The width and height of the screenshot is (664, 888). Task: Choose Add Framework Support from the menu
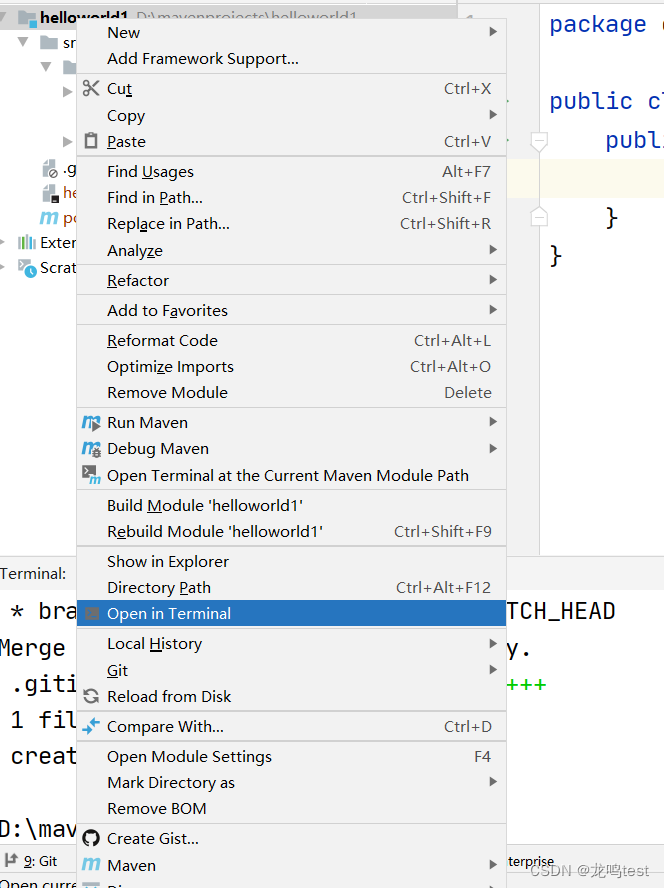pos(201,58)
